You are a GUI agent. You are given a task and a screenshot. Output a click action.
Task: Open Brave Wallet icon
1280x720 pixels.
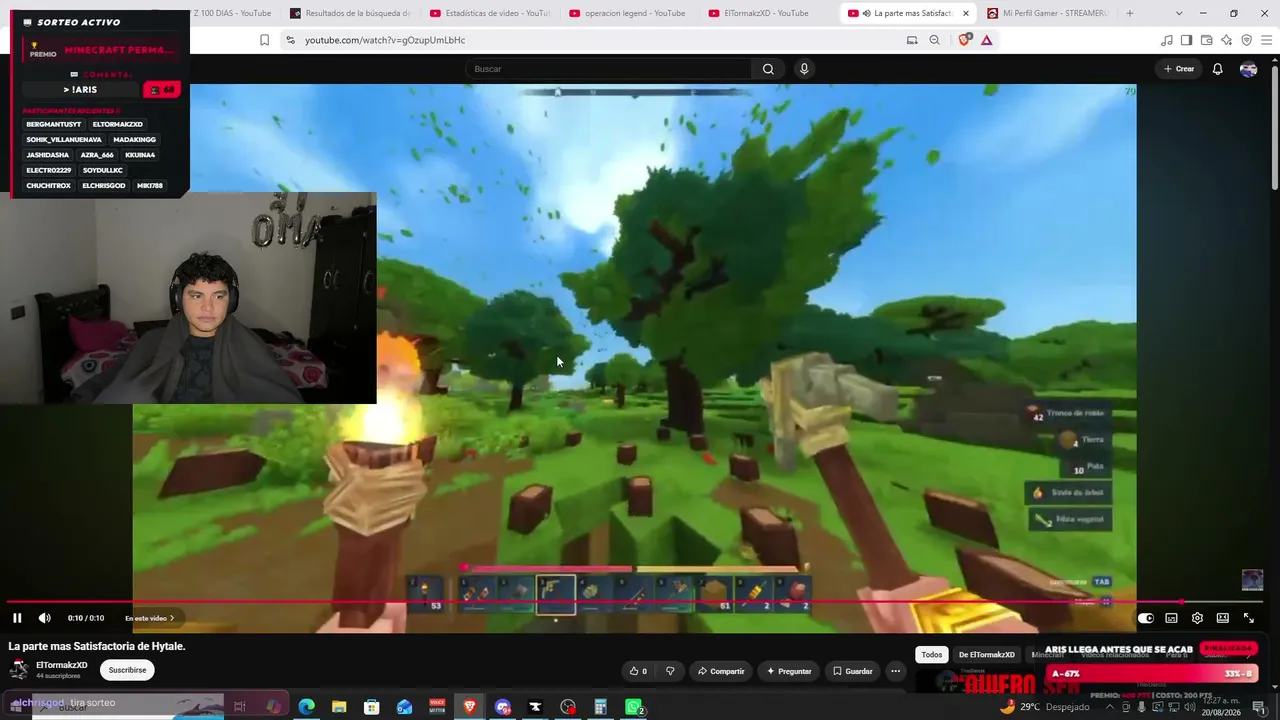pos(1206,40)
